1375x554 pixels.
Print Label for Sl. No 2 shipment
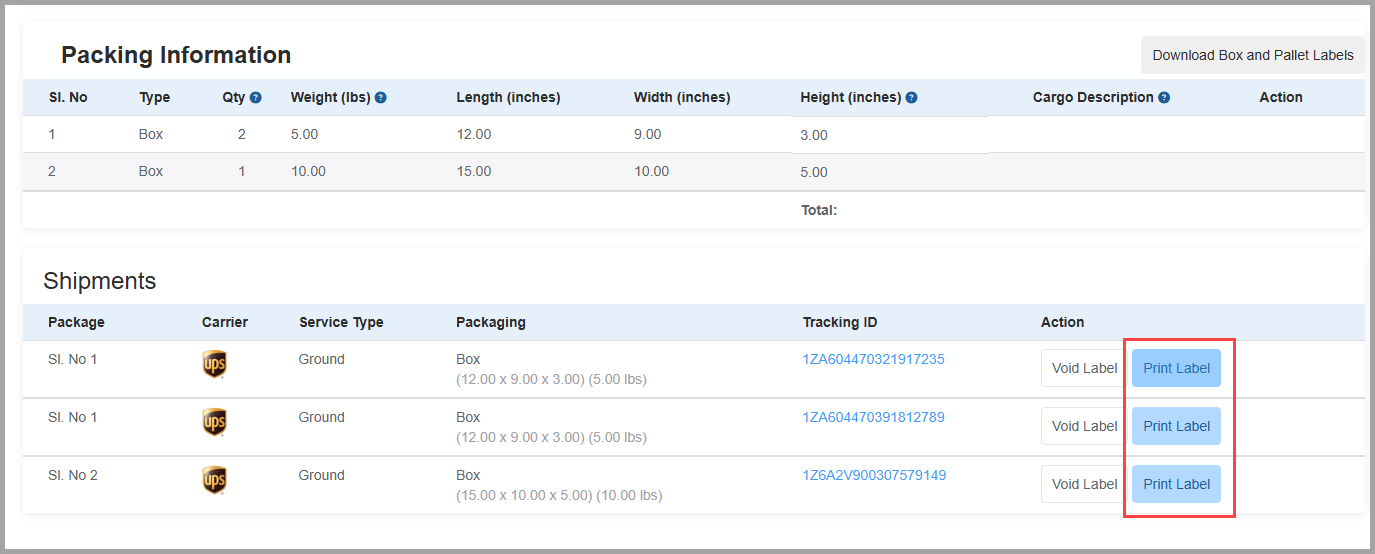coord(1176,484)
